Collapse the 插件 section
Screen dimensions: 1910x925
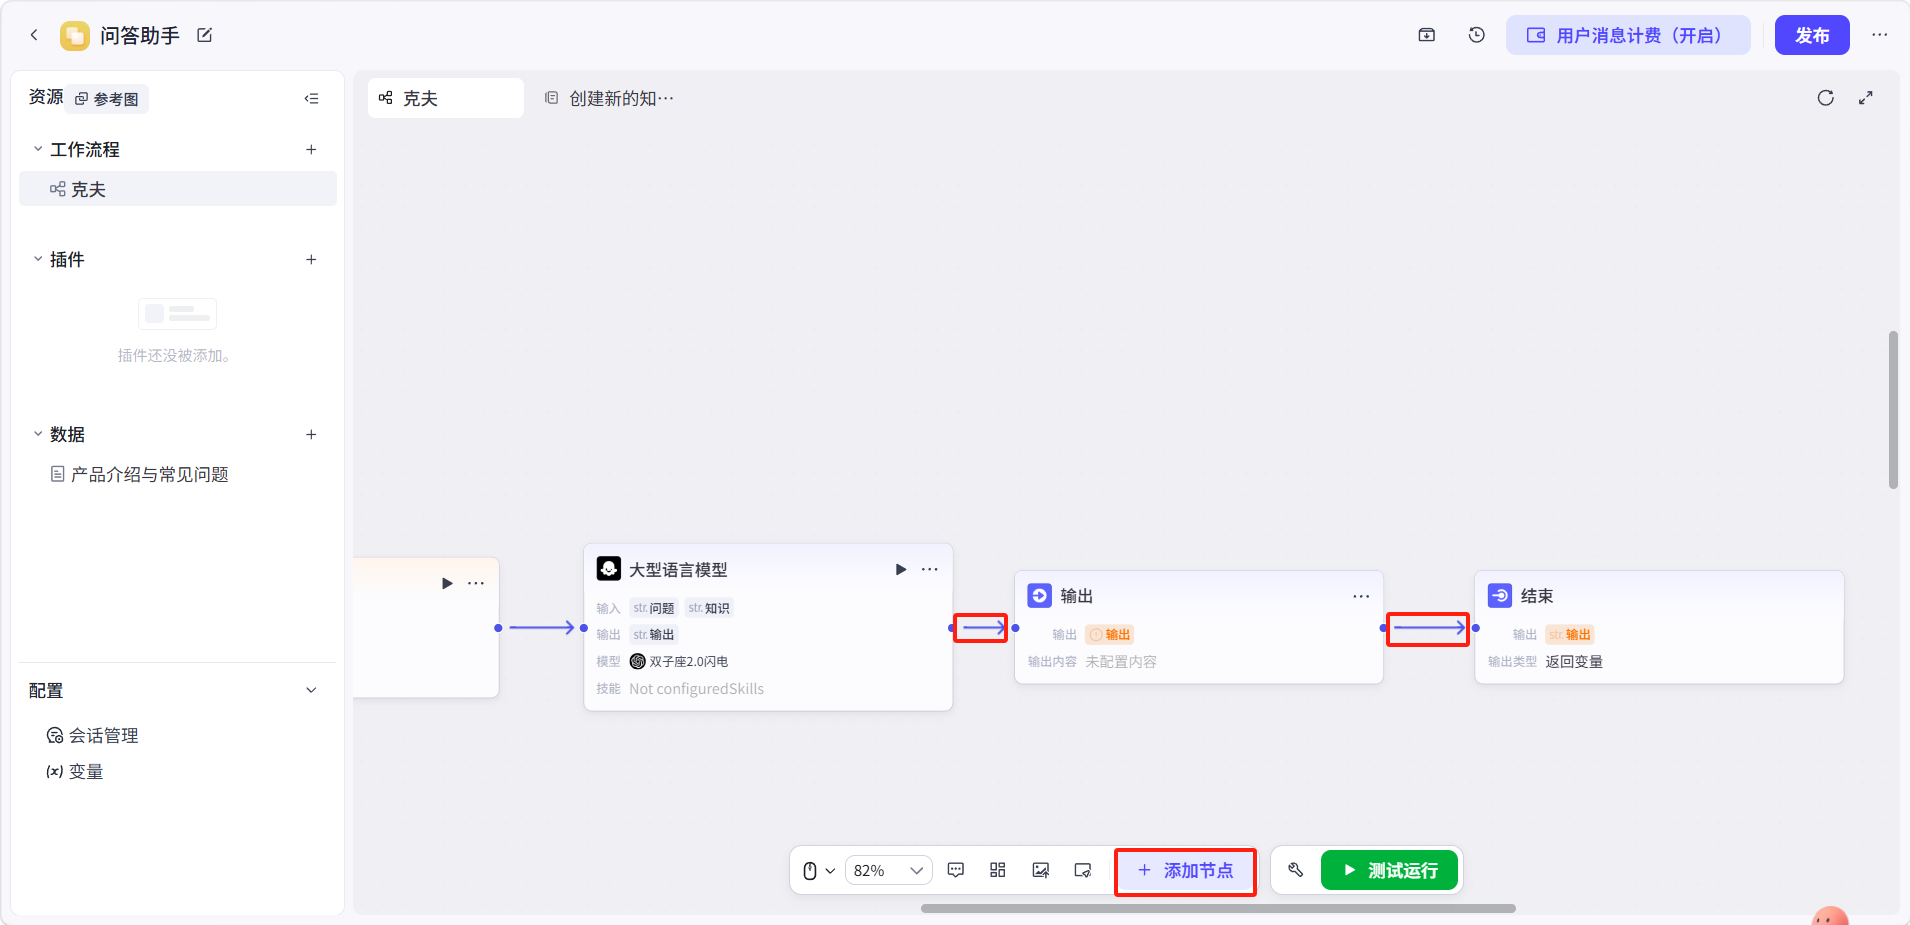pos(38,259)
